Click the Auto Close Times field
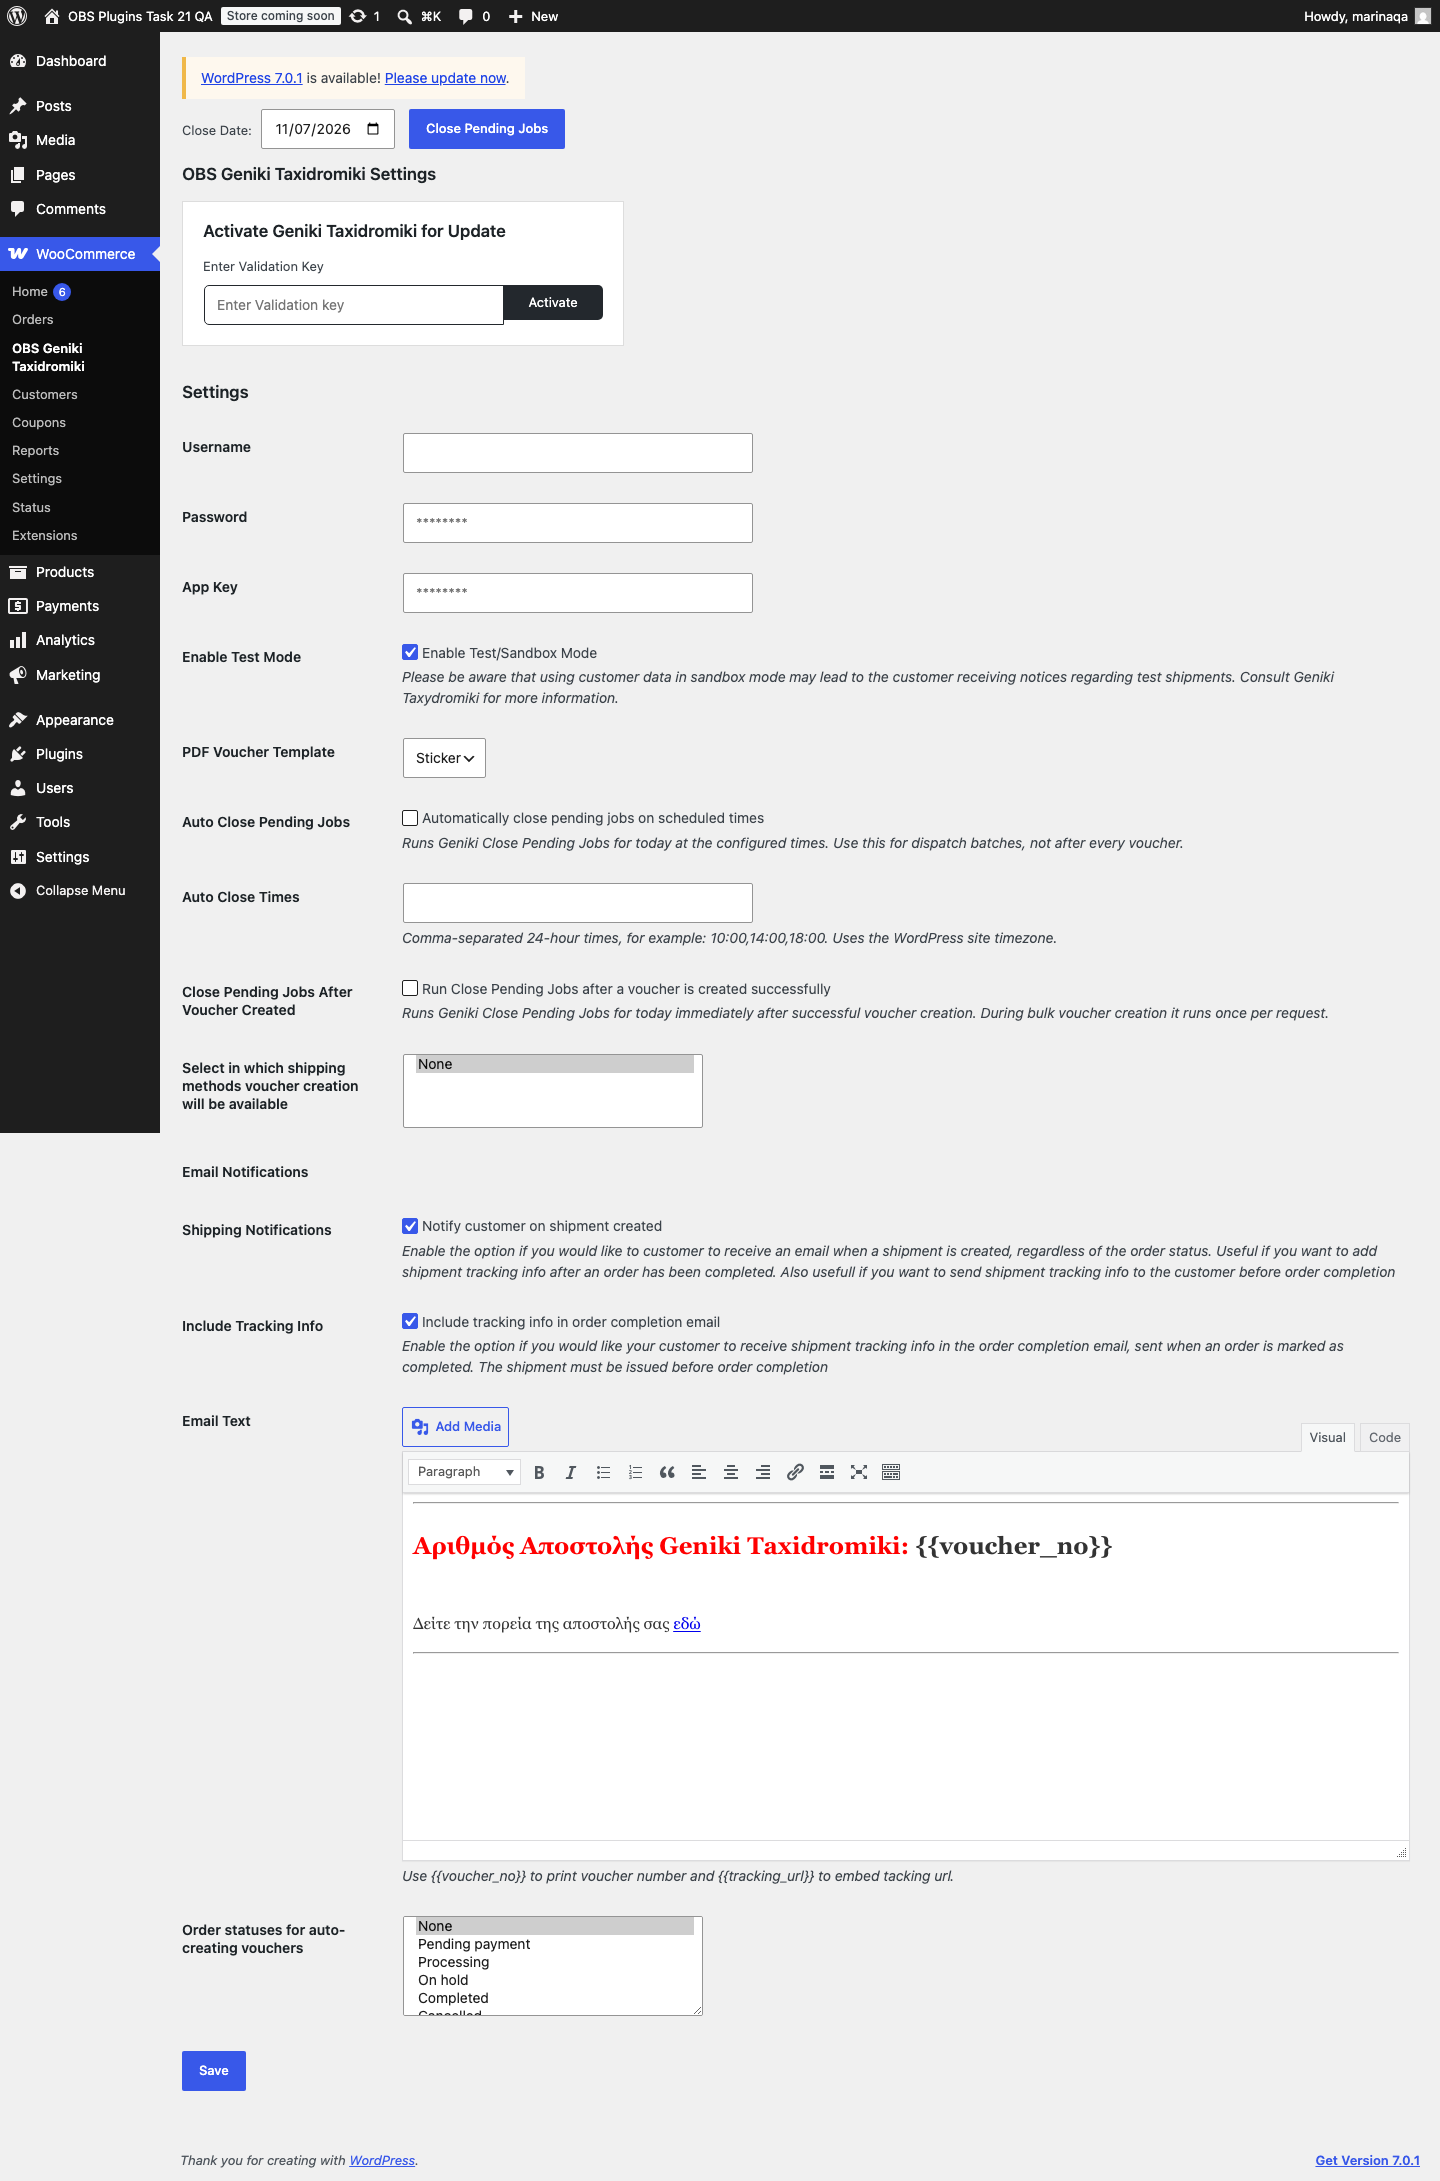The height and width of the screenshot is (2181, 1440). 578,903
